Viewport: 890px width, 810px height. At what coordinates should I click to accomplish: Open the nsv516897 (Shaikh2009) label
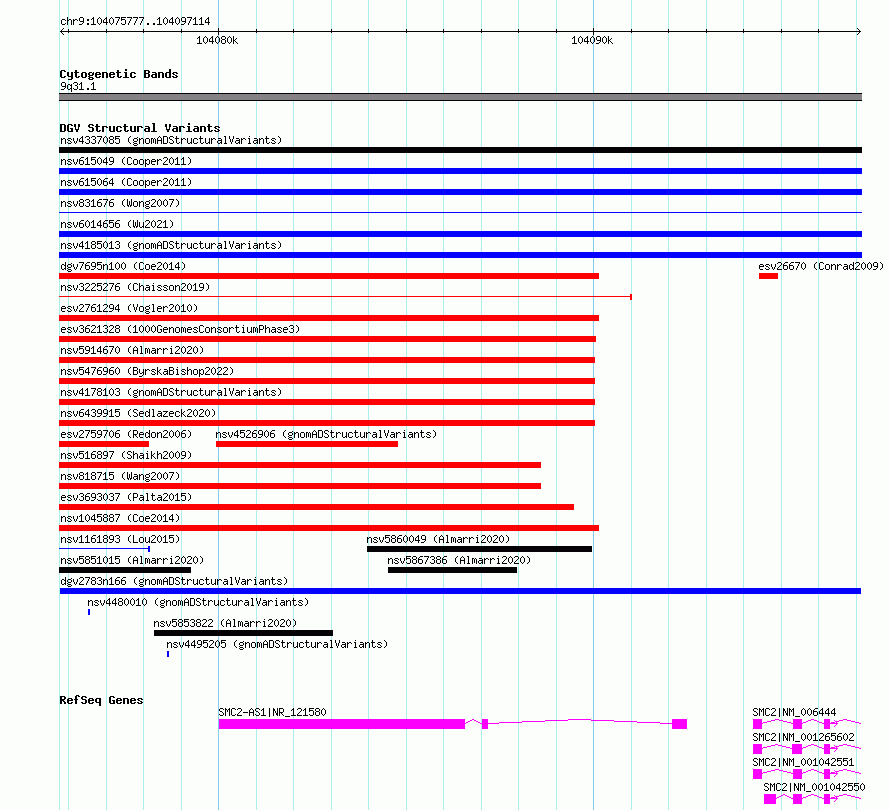point(126,455)
